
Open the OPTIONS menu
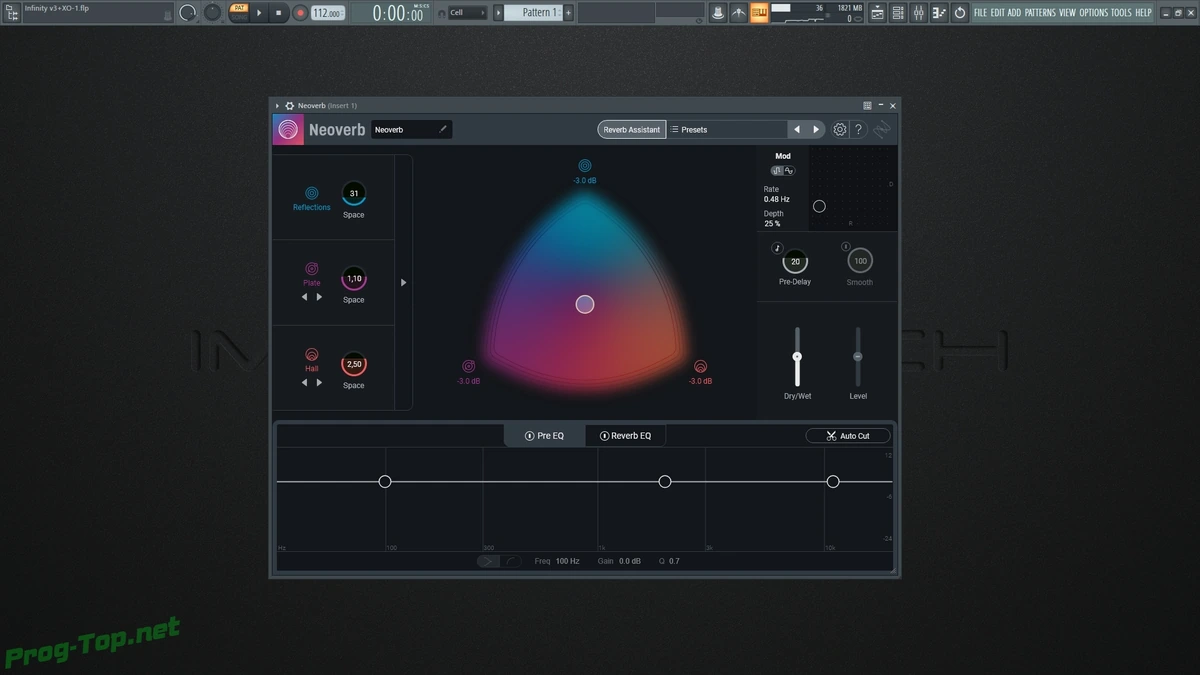pos(1094,13)
